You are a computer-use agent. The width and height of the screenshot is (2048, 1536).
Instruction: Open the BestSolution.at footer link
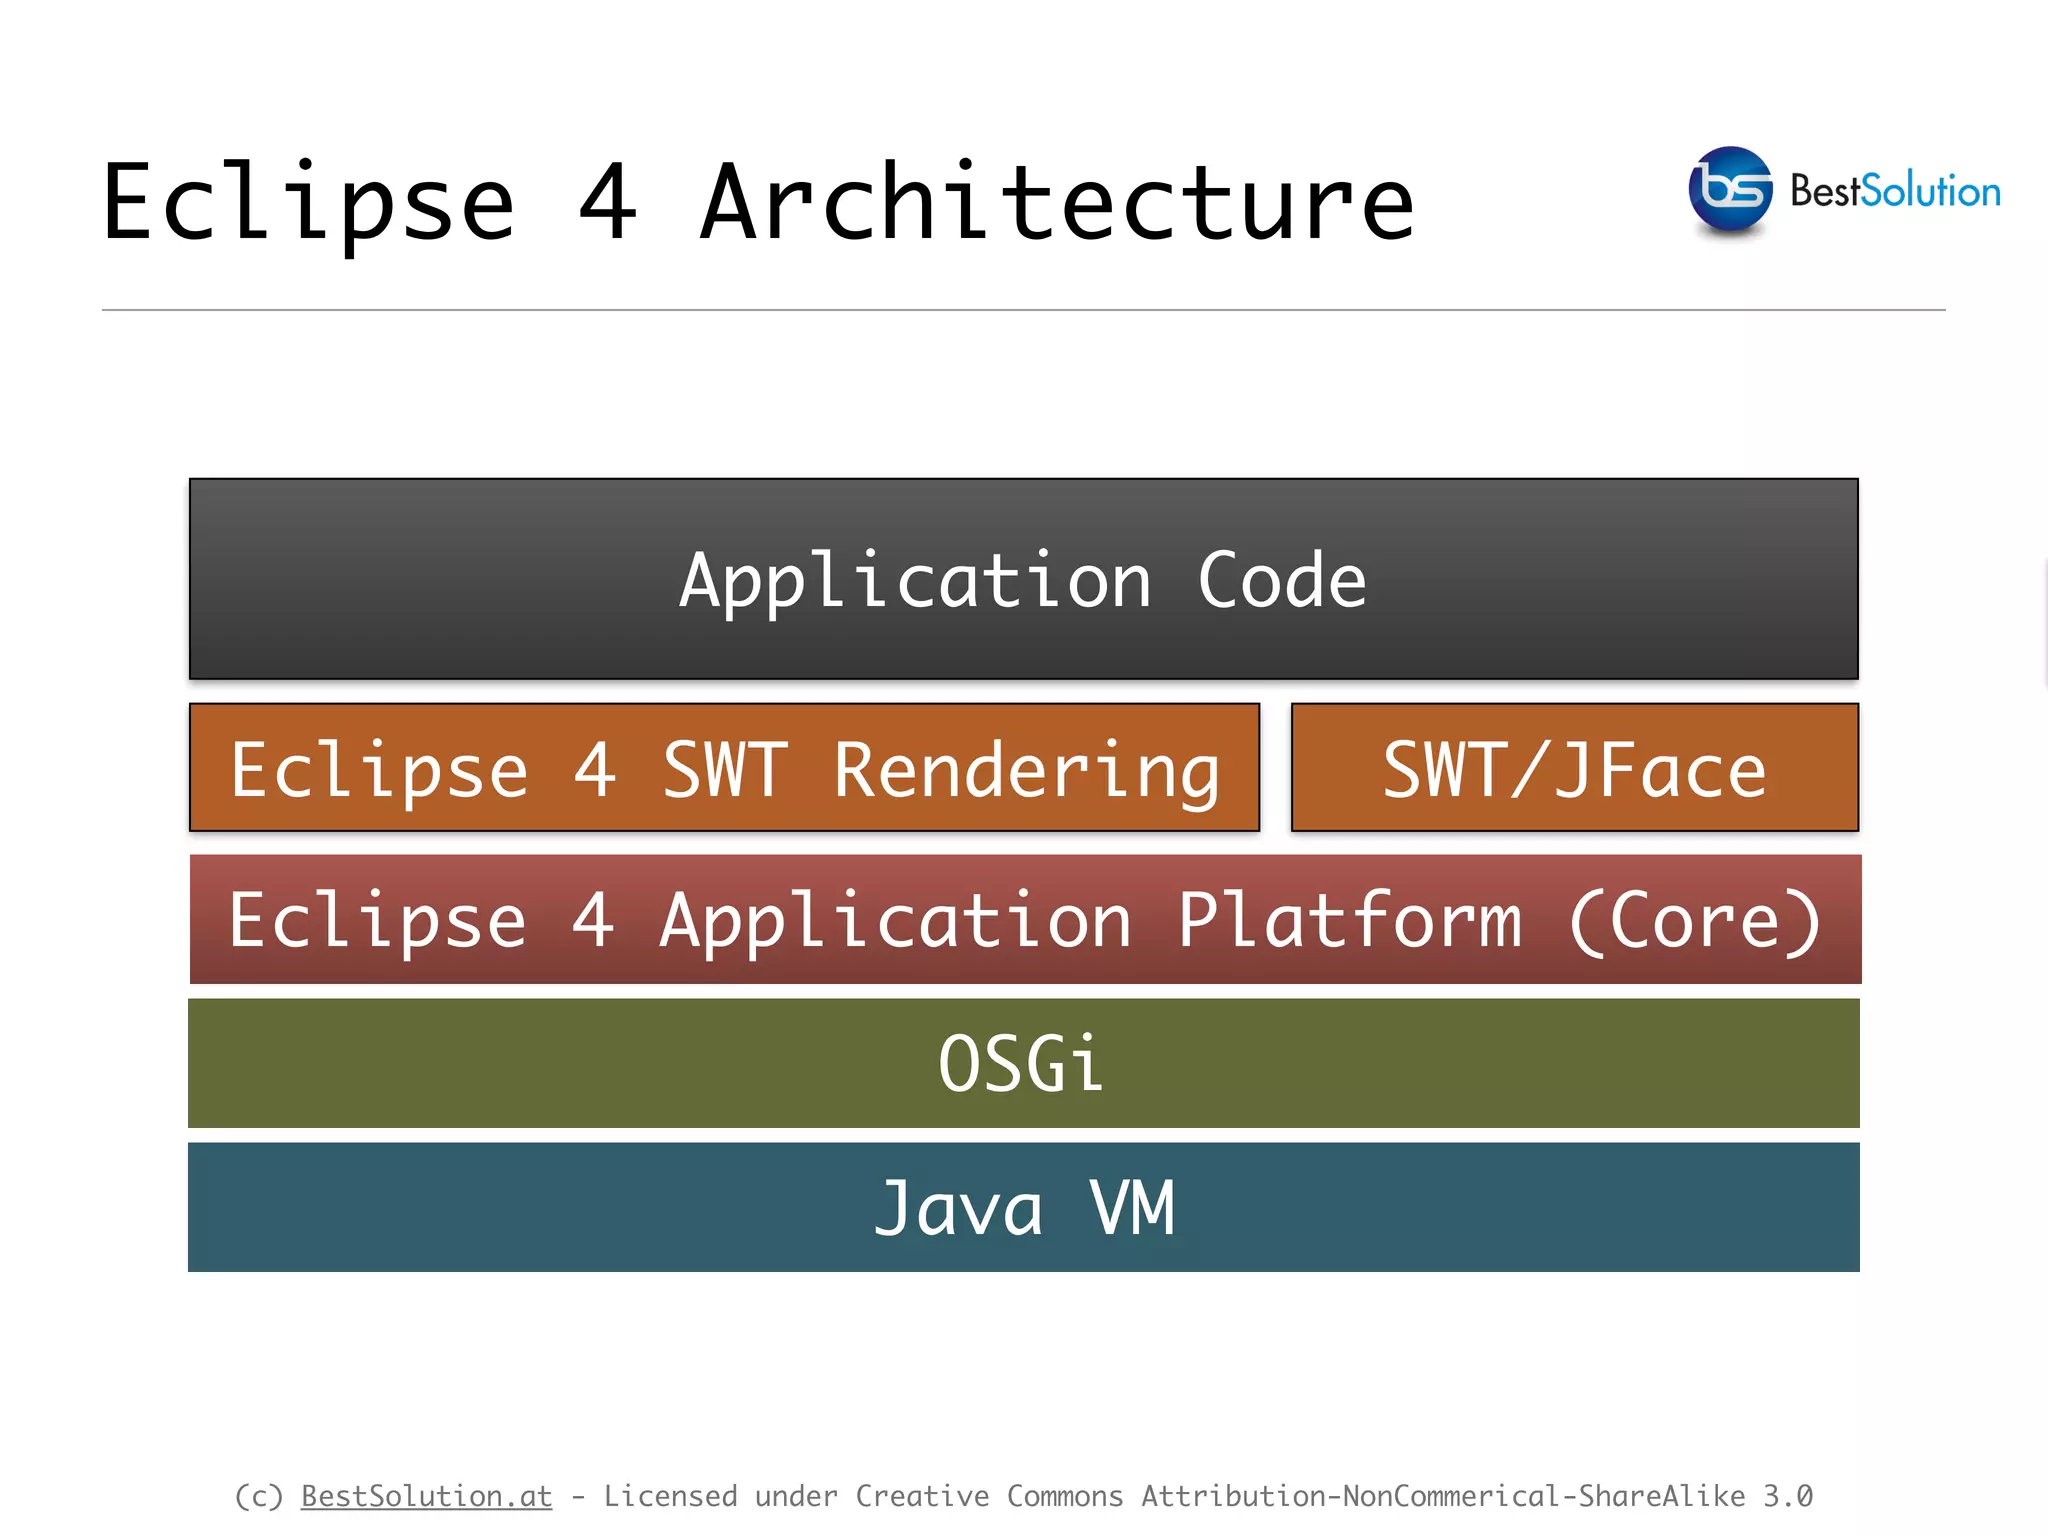[426, 1496]
